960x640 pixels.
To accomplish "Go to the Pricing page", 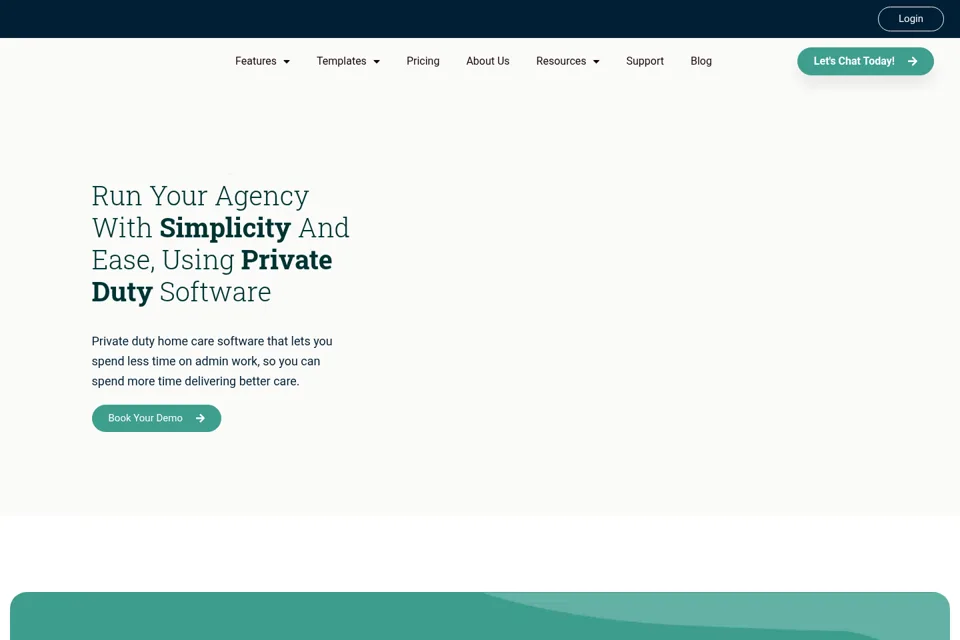I will coord(423,61).
